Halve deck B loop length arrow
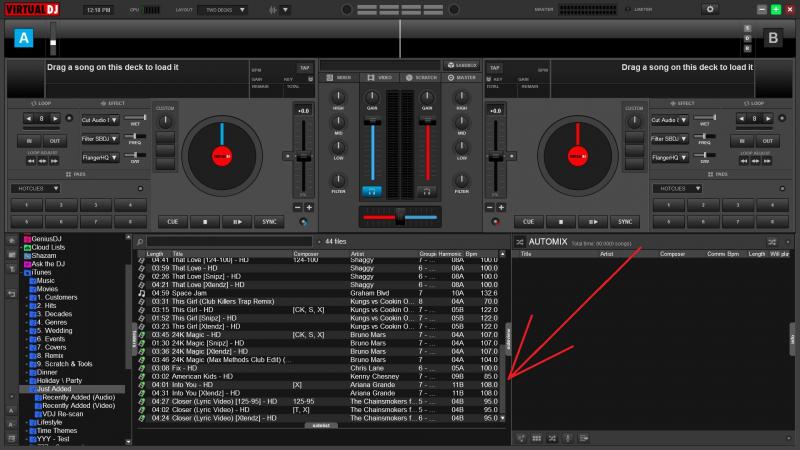Image resolution: width=800 pixels, height=450 pixels. tap(741, 118)
